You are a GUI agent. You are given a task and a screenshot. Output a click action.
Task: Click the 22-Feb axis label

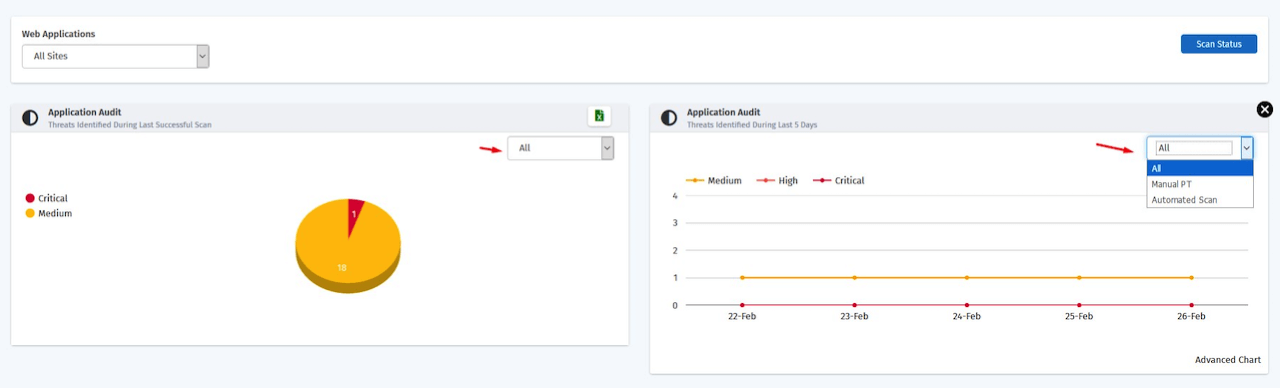tap(742, 316)
